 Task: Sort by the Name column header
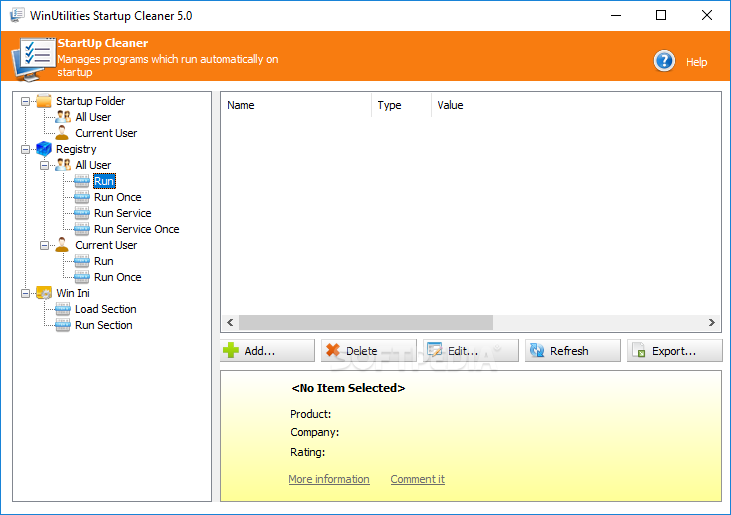(x=297, y=105)
